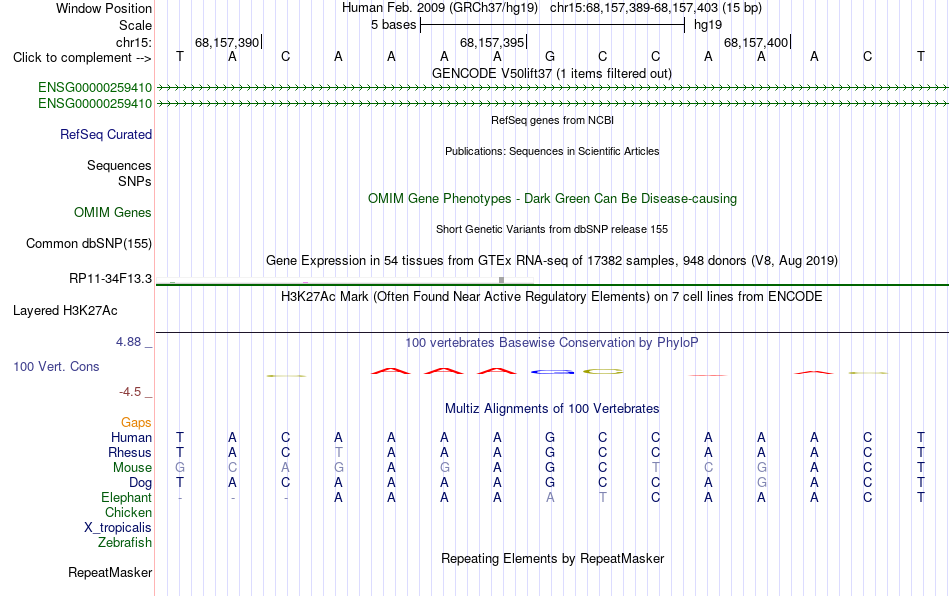The width and height of the screenshot is (950, 596).
Task: Select the X_tropicalis alignment row label
Action: click(x=118, y=528)
